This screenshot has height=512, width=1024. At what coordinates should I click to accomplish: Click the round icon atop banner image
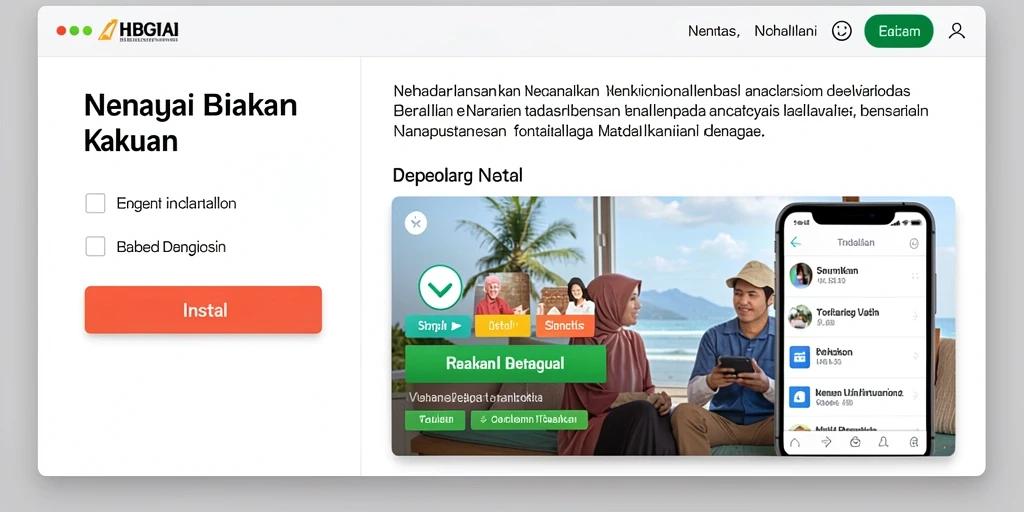tap(416, 223)
